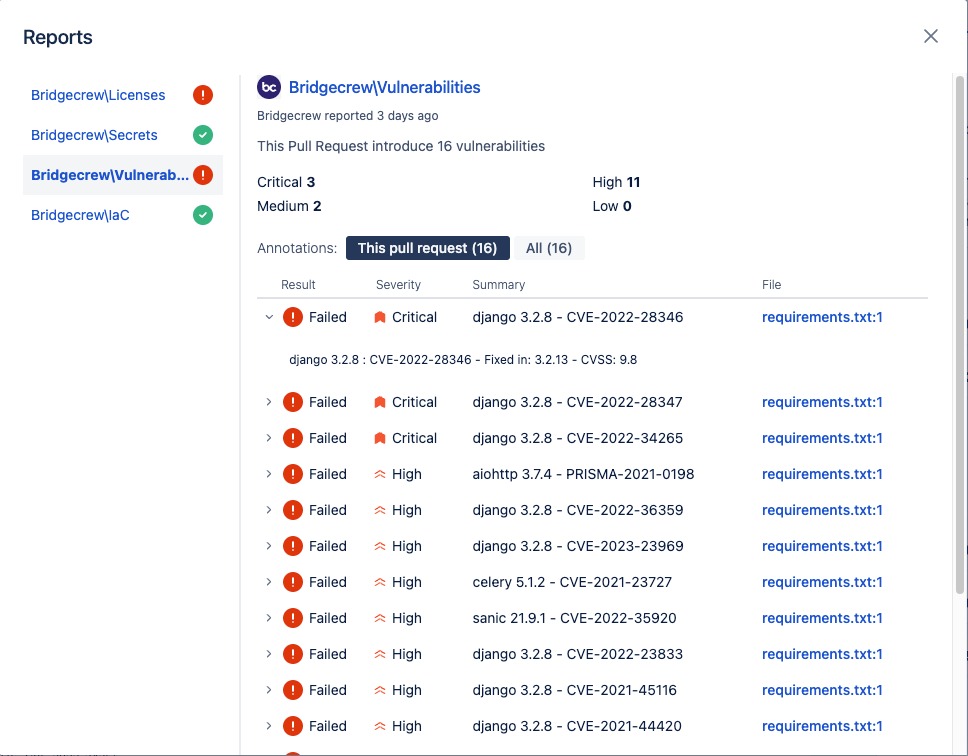Screen dimensions: 968x756
Task: Click the Critical severity flag for CVE-2022-28347
Action: pyautogui.click(x=380, y=402)
